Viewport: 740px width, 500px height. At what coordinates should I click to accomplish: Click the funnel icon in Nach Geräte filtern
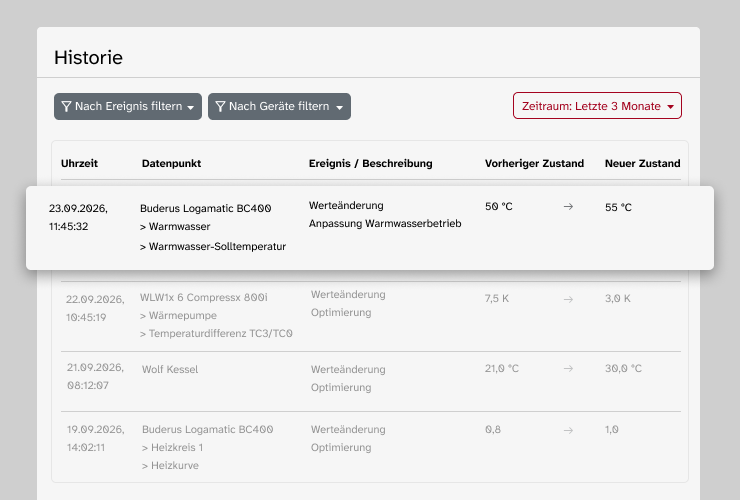click(220, 106)
